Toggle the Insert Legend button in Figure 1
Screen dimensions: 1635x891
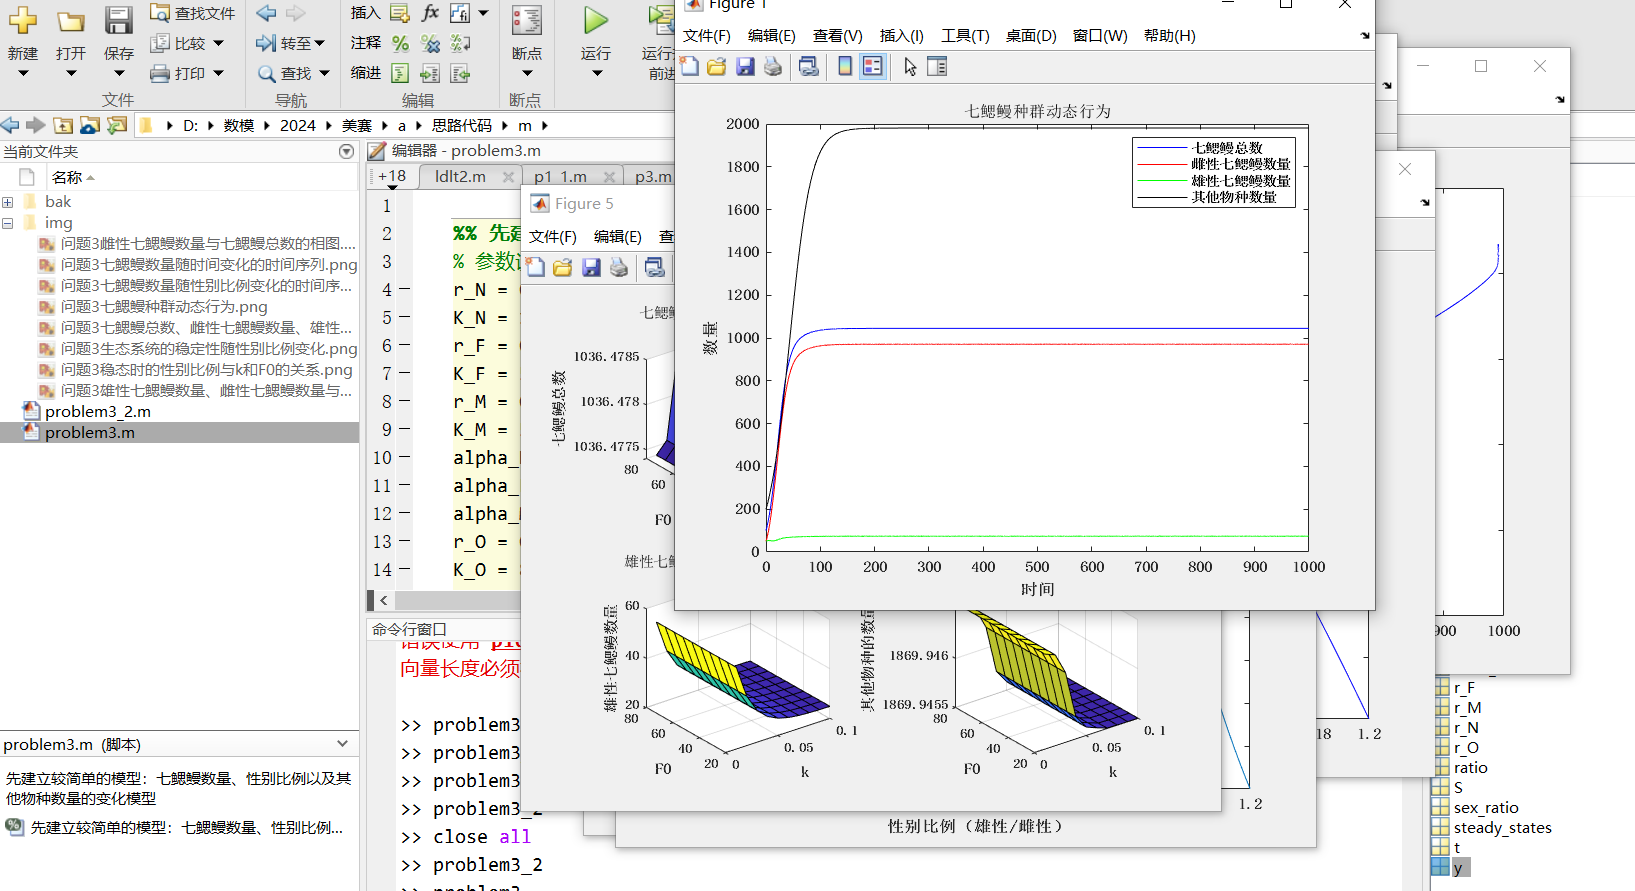tap(873, 67)
